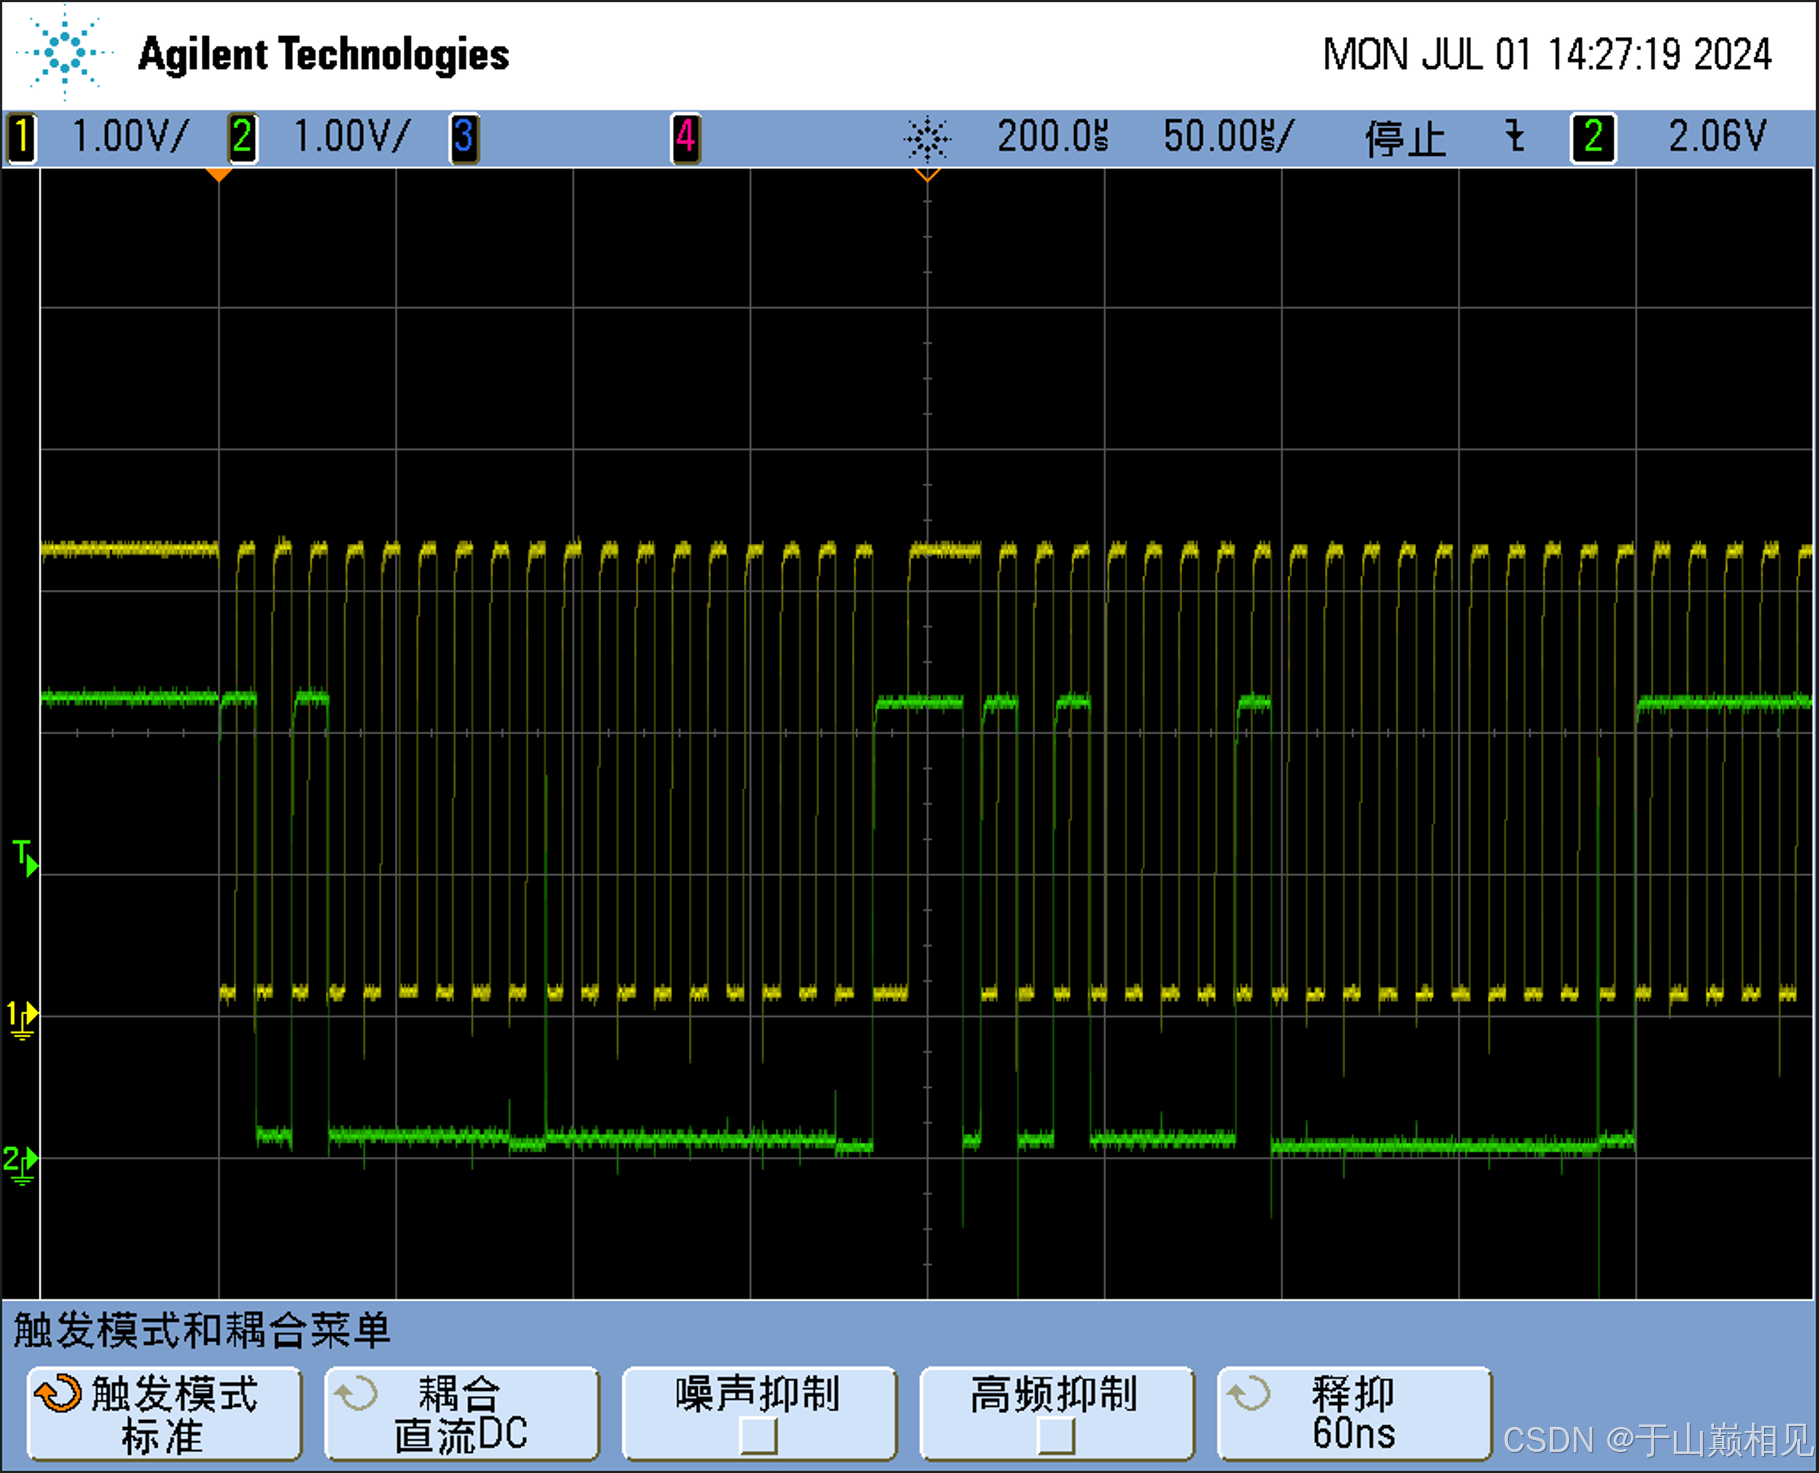
Task: Click the trigger level T marker
Action: 26,857
